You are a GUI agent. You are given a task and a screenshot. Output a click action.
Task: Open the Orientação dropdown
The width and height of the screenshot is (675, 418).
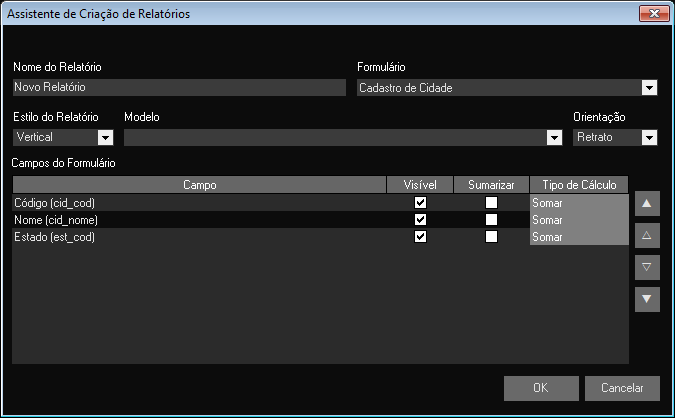[x=649, y=137]
